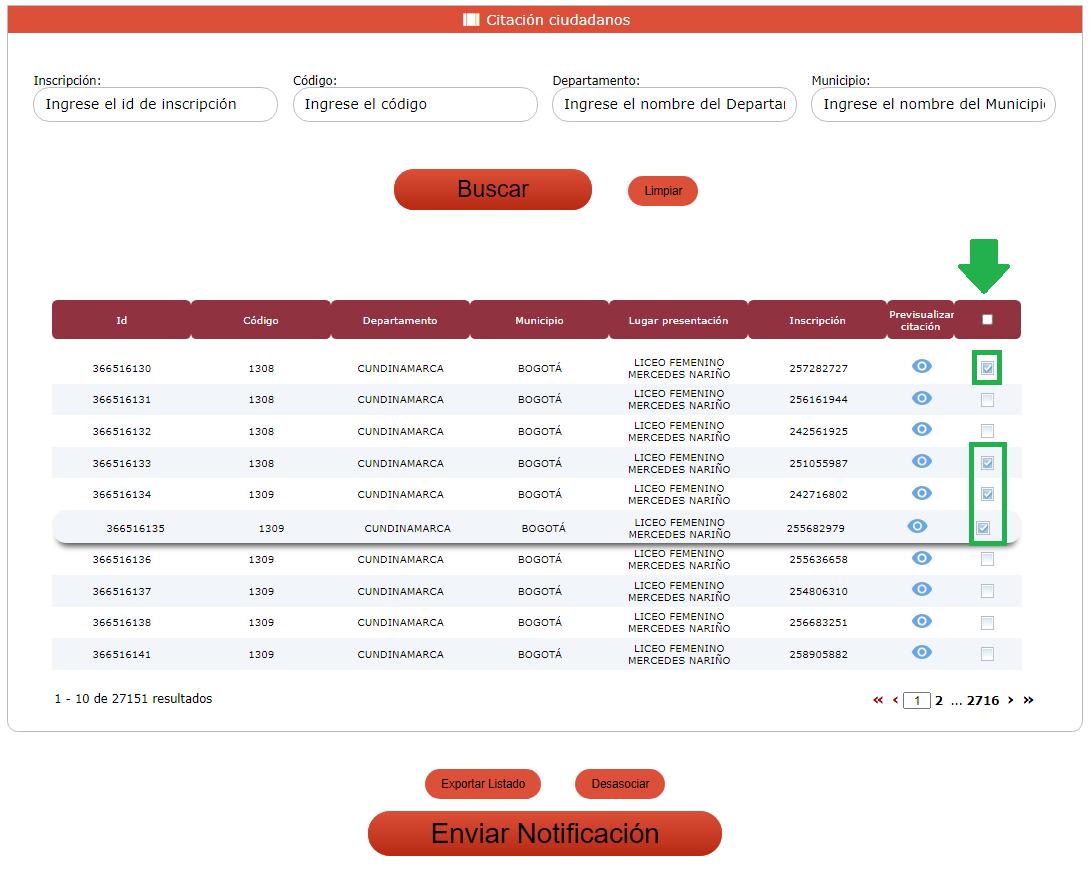Uncheck checkbox for inscription 242716802
Image resolution: width=1090 pixels, height=878 pixels.
point(987,494)
